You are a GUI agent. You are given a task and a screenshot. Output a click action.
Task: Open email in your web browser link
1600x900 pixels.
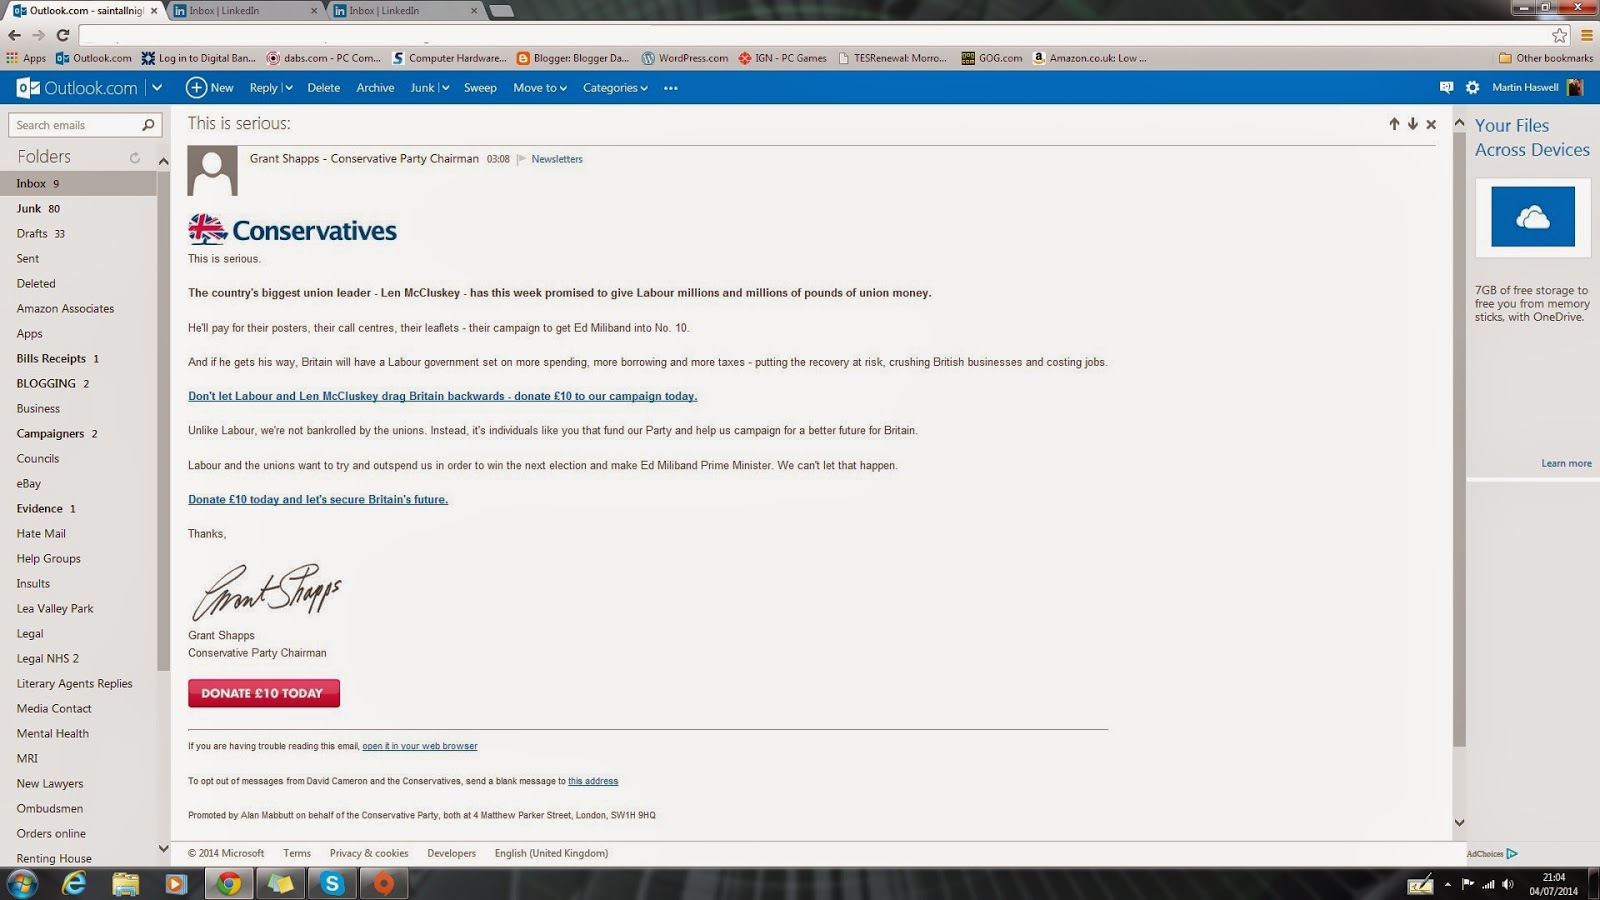[x=420, y=746]
